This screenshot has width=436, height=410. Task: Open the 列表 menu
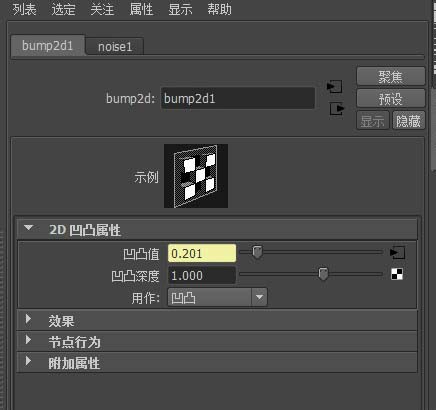tap(24, 9)
